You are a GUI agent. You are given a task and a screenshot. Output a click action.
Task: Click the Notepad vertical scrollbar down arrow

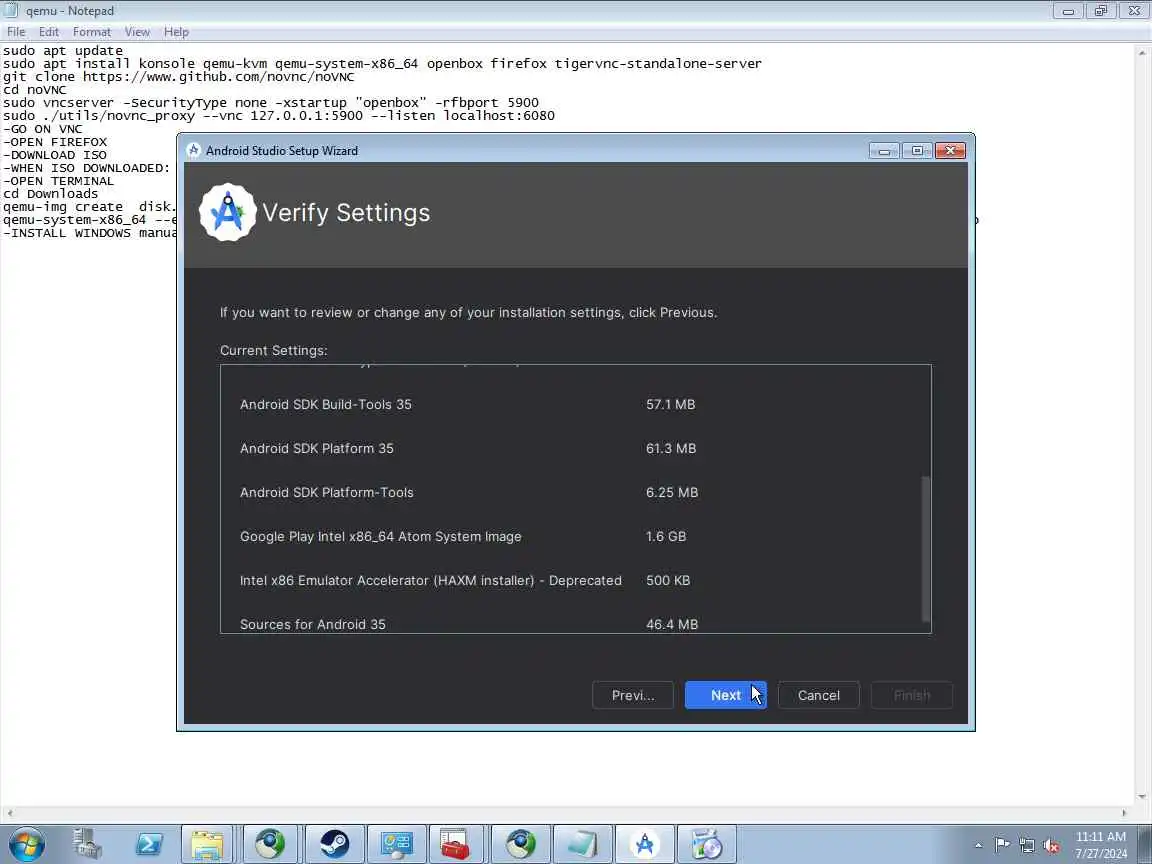pyautogui.click(x=1142, y=797)
